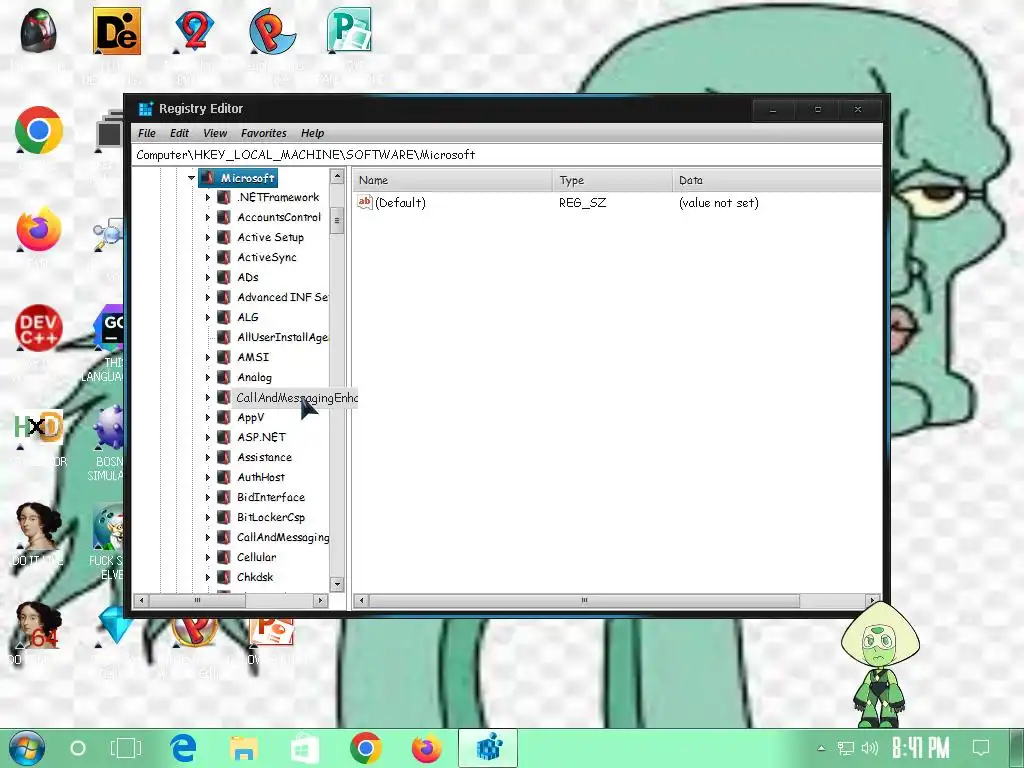Sort values by the Data column
The image size is (1024, 768).
pos(777,180)
